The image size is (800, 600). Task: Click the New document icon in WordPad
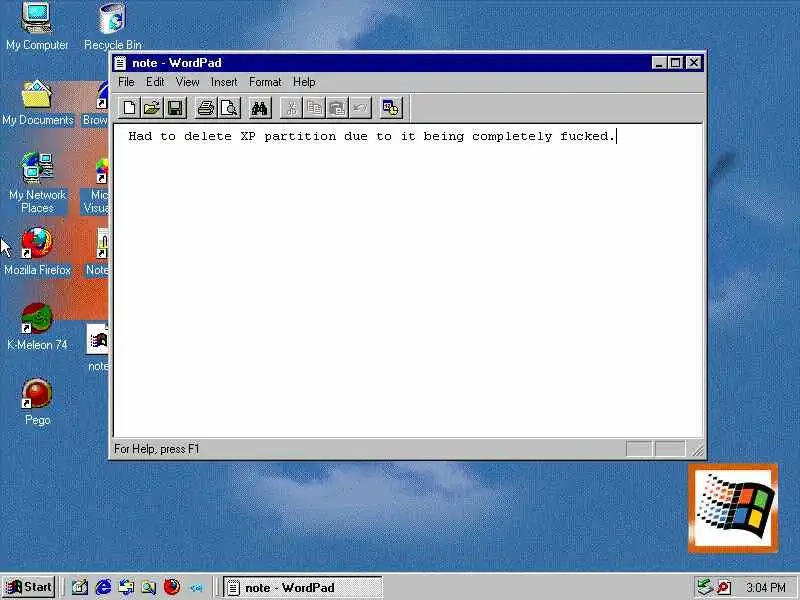pos(129,108)
